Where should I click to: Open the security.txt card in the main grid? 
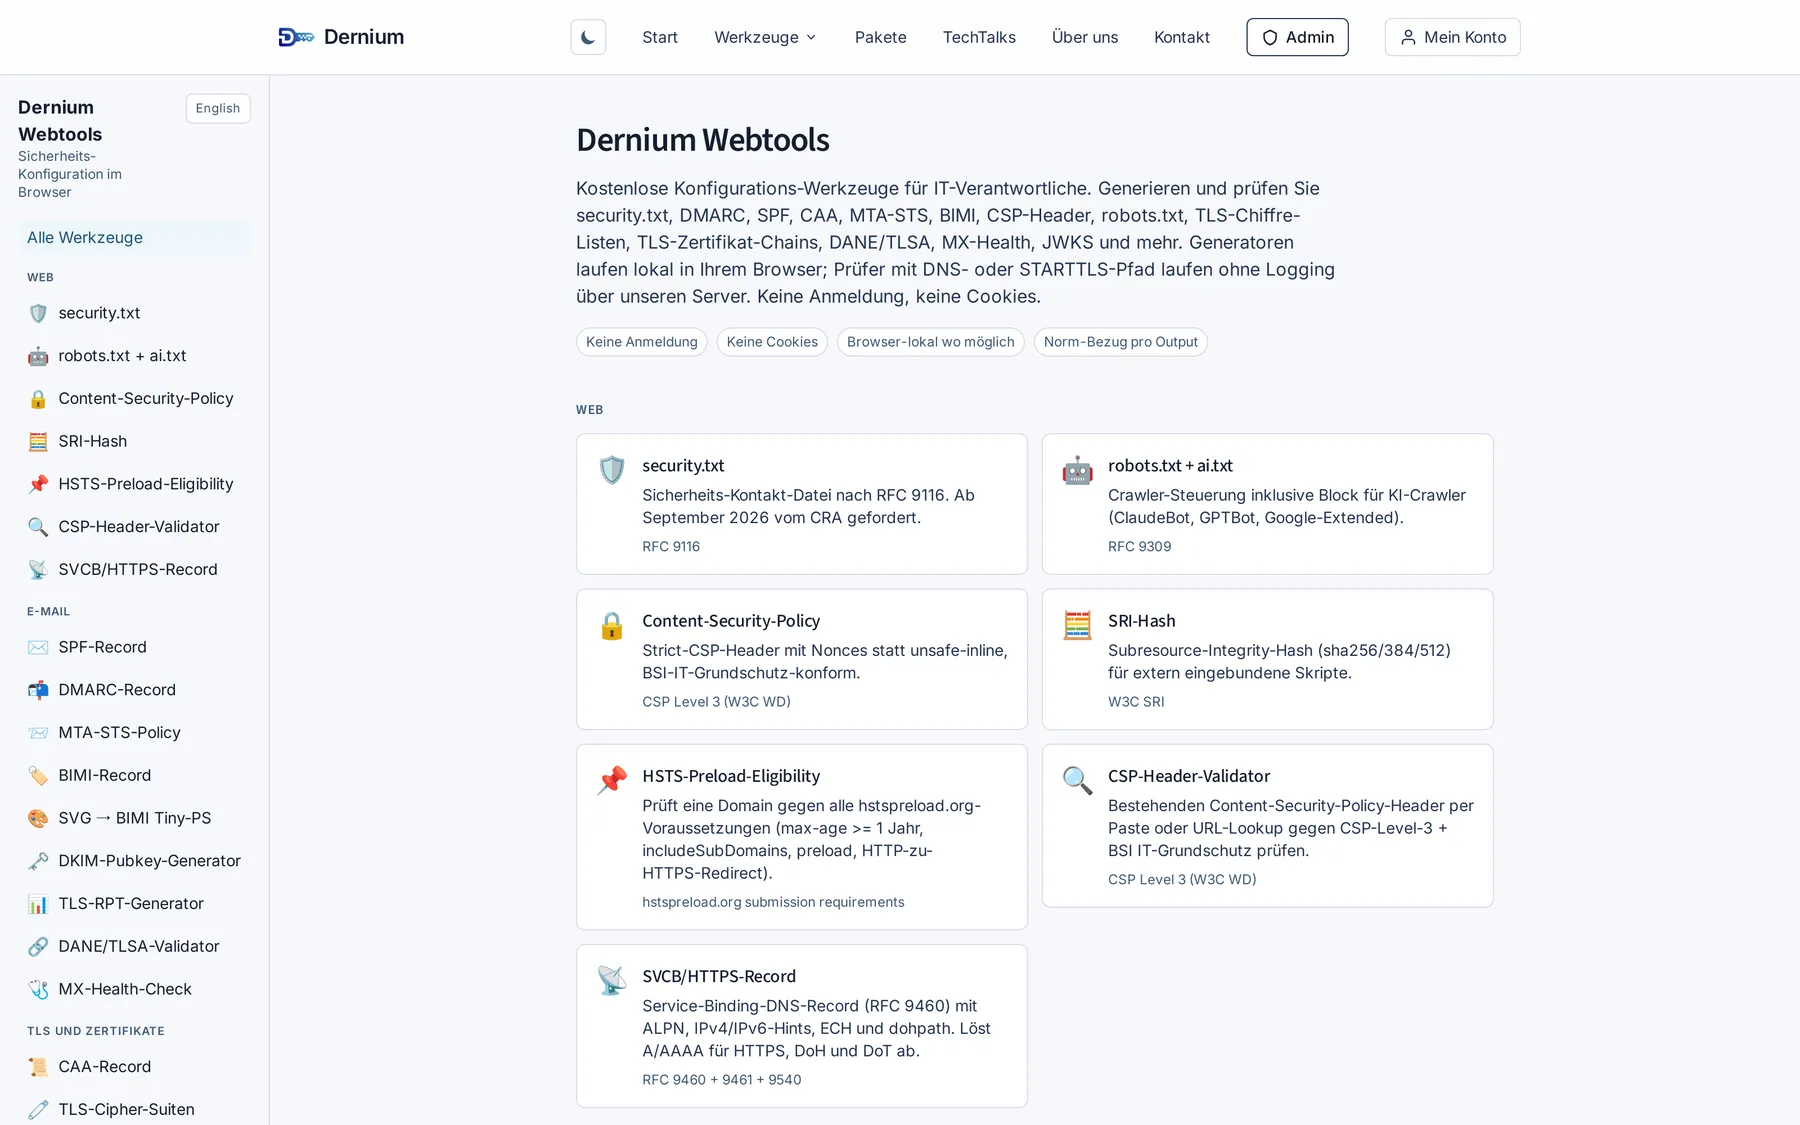point(802,504)
